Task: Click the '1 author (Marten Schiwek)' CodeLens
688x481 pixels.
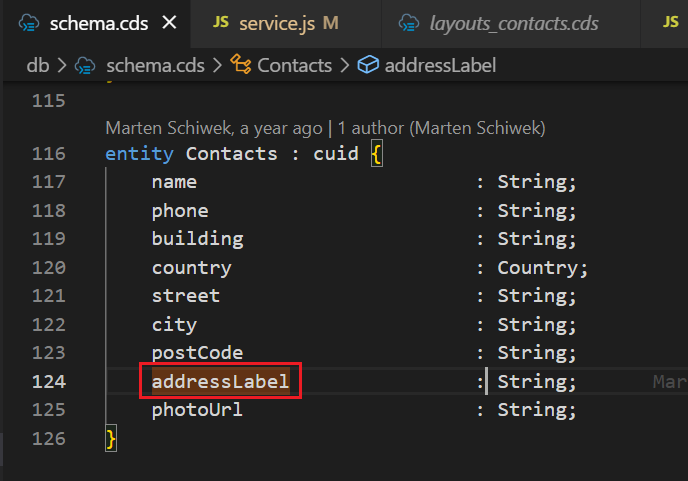Action: [441, 128]
